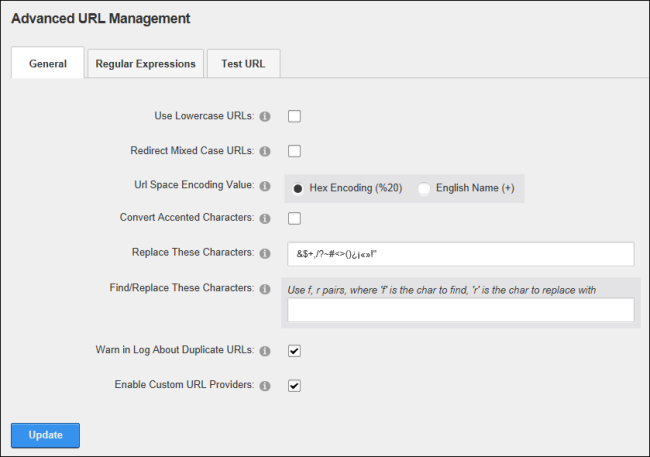This screenshot has height=457, width=650.
Task: Tick the Redirect Mixed Case URLs checkbox
Action: pos(294,151)
